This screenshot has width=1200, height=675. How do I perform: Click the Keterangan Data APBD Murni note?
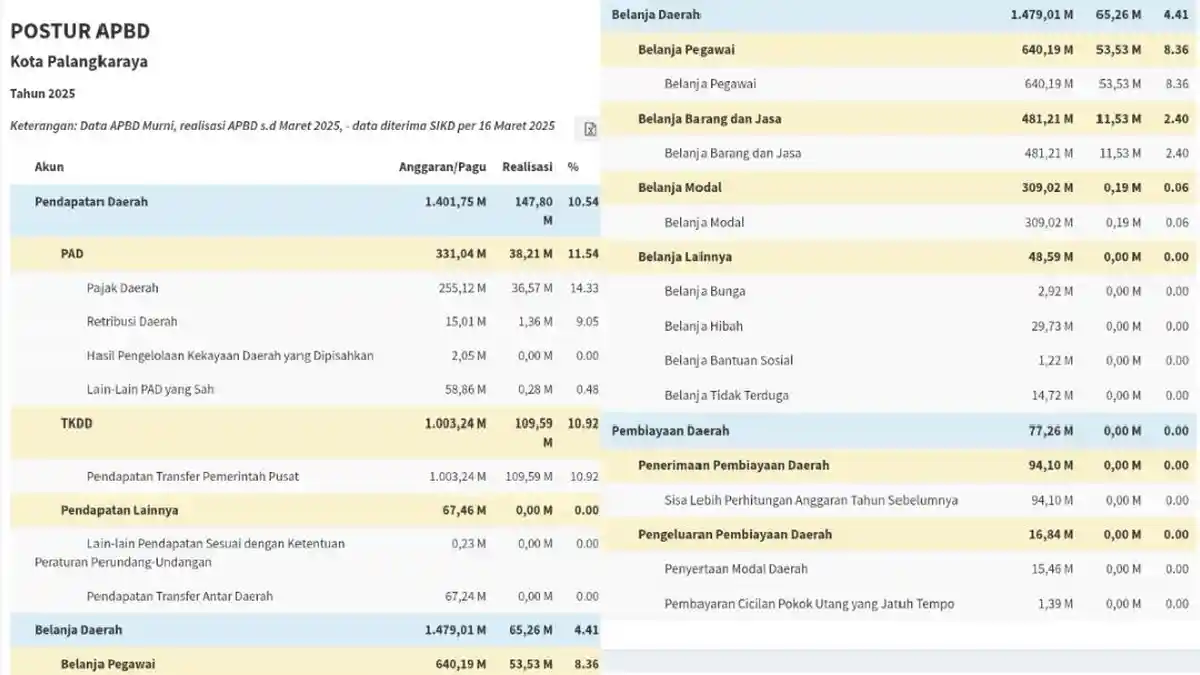(282, 126)
